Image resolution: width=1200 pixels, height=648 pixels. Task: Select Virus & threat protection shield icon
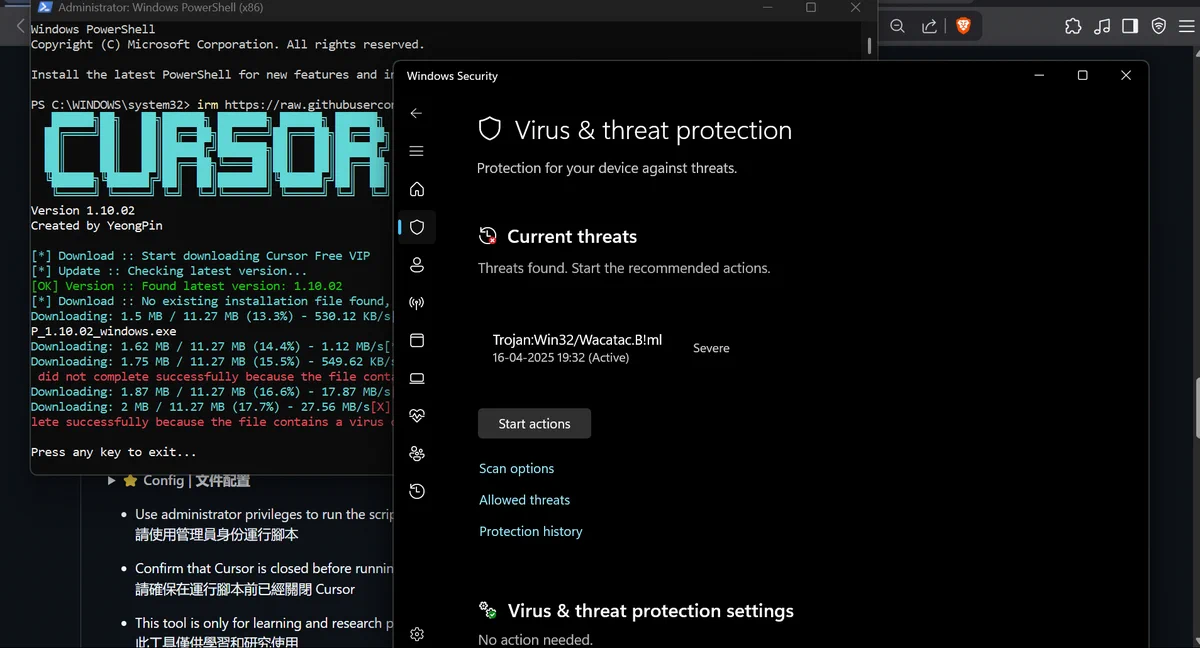[417, 227]
